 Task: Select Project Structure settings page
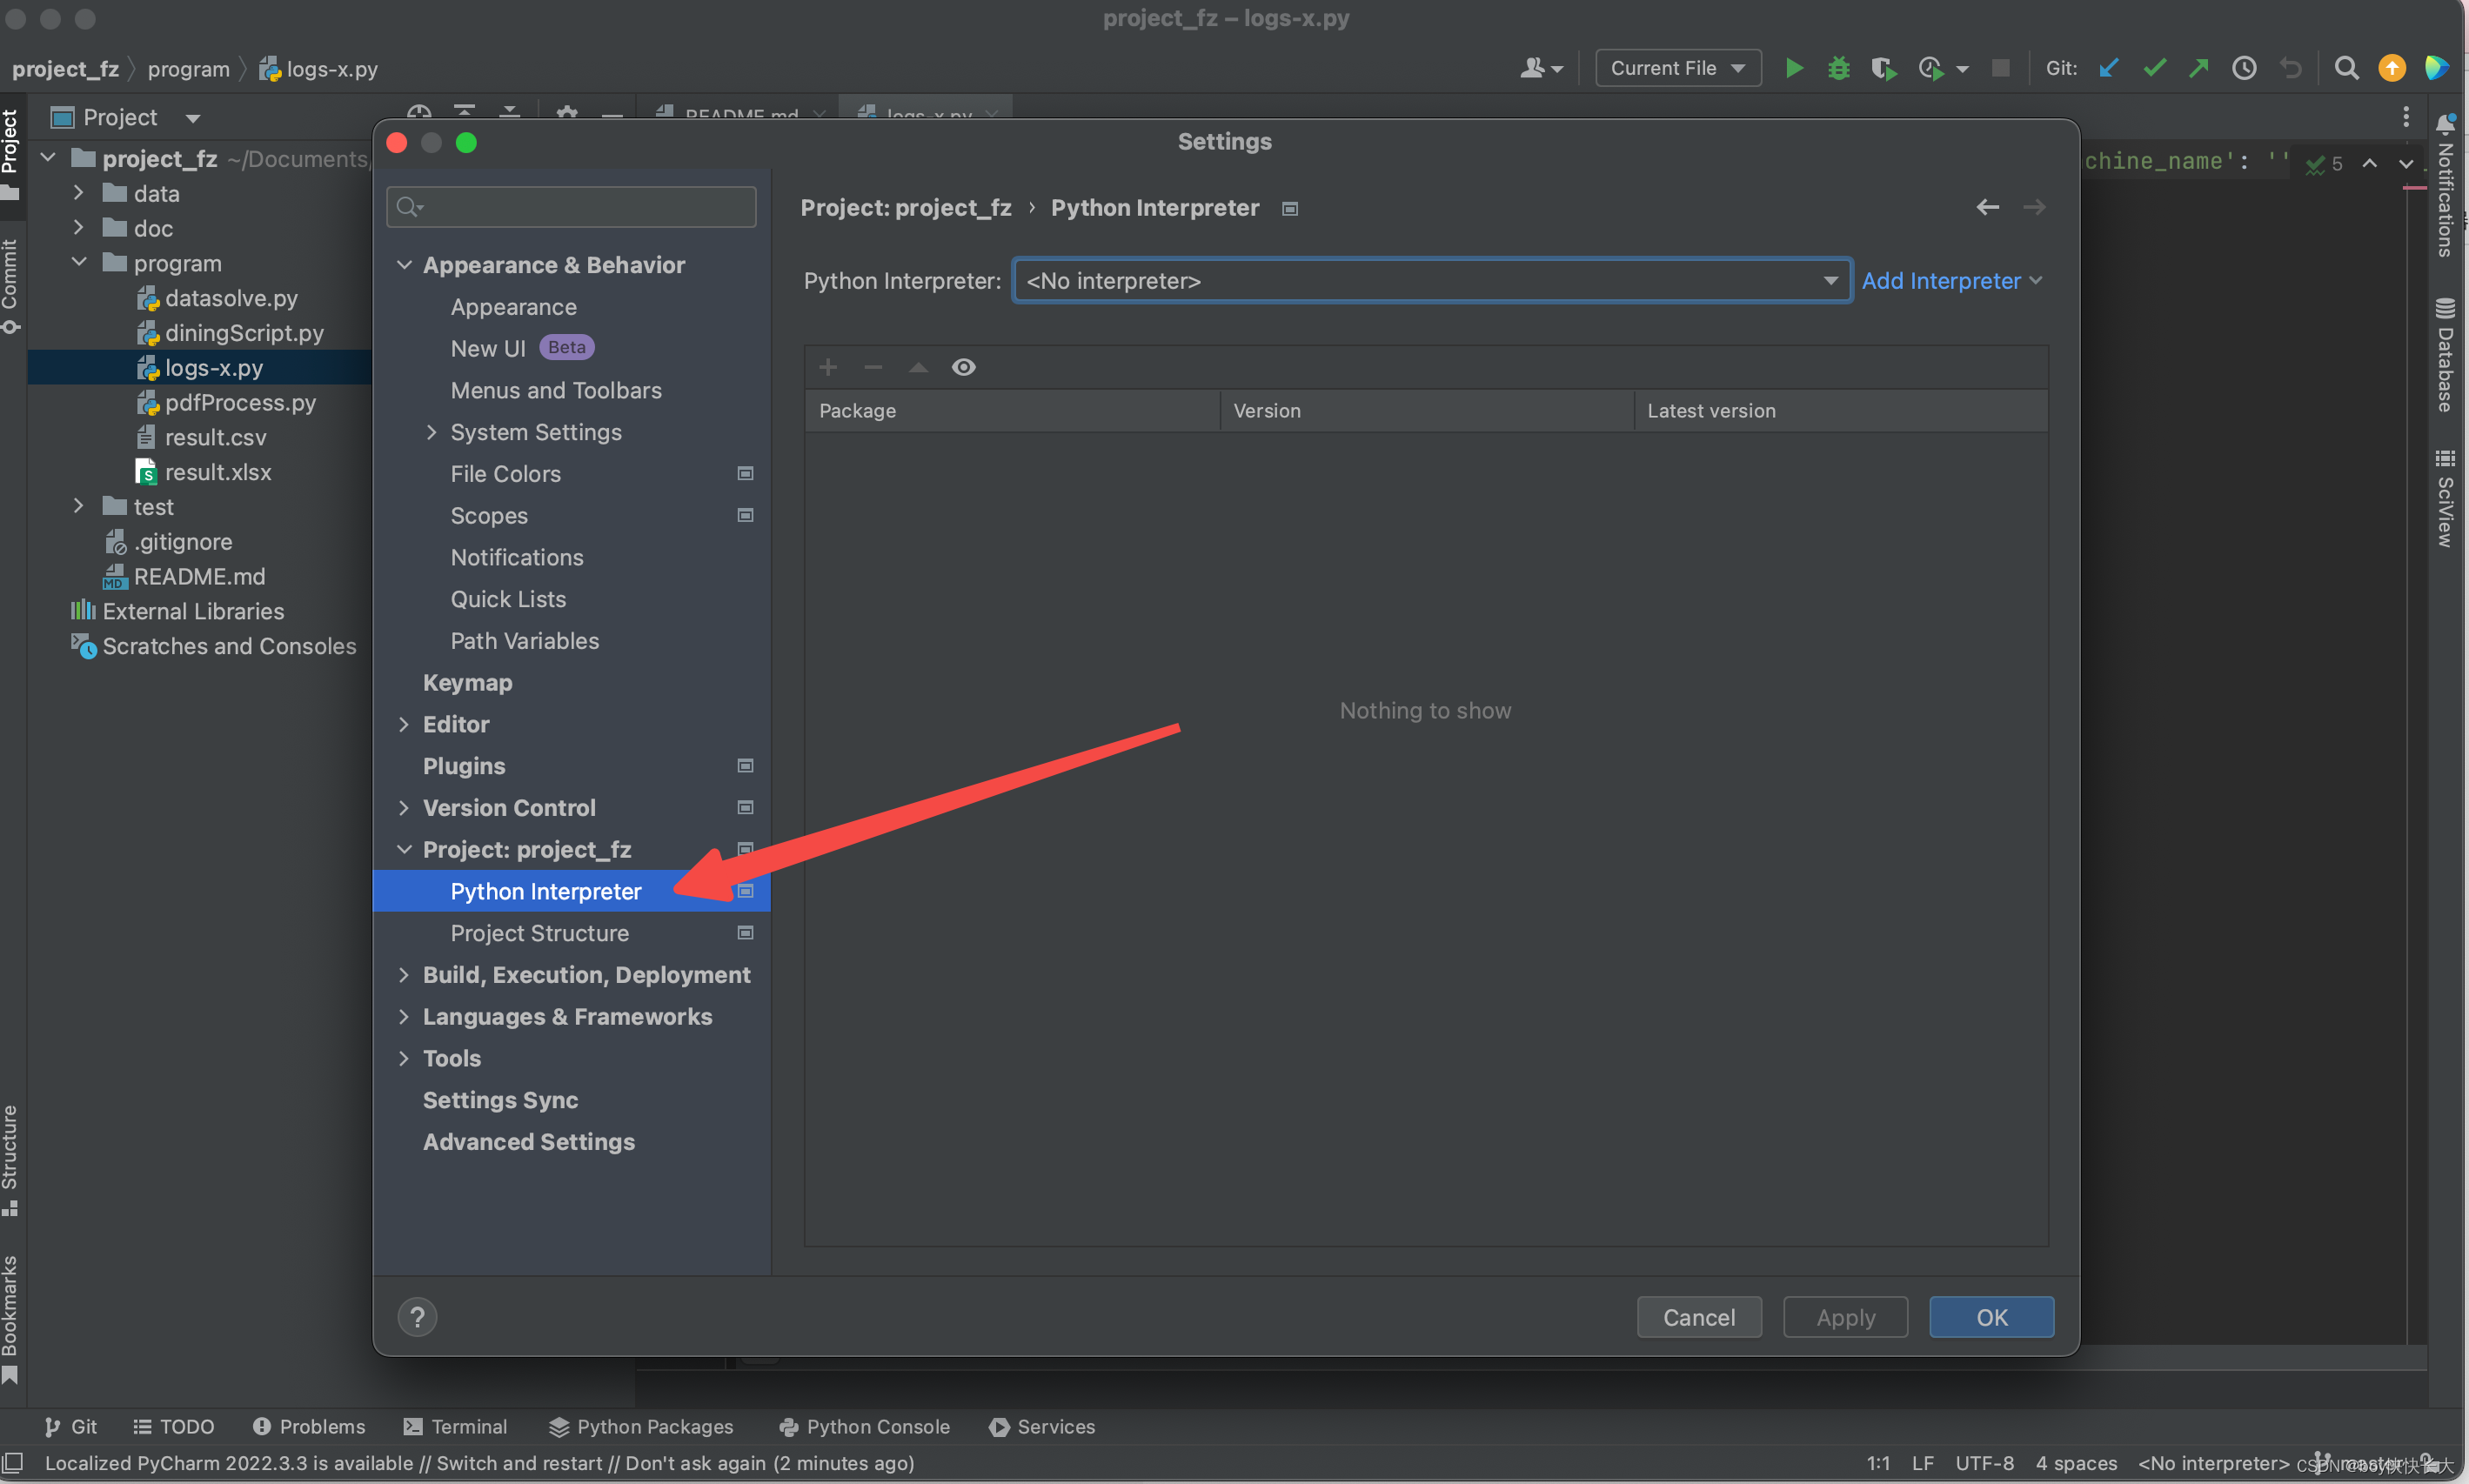[539, 933]
